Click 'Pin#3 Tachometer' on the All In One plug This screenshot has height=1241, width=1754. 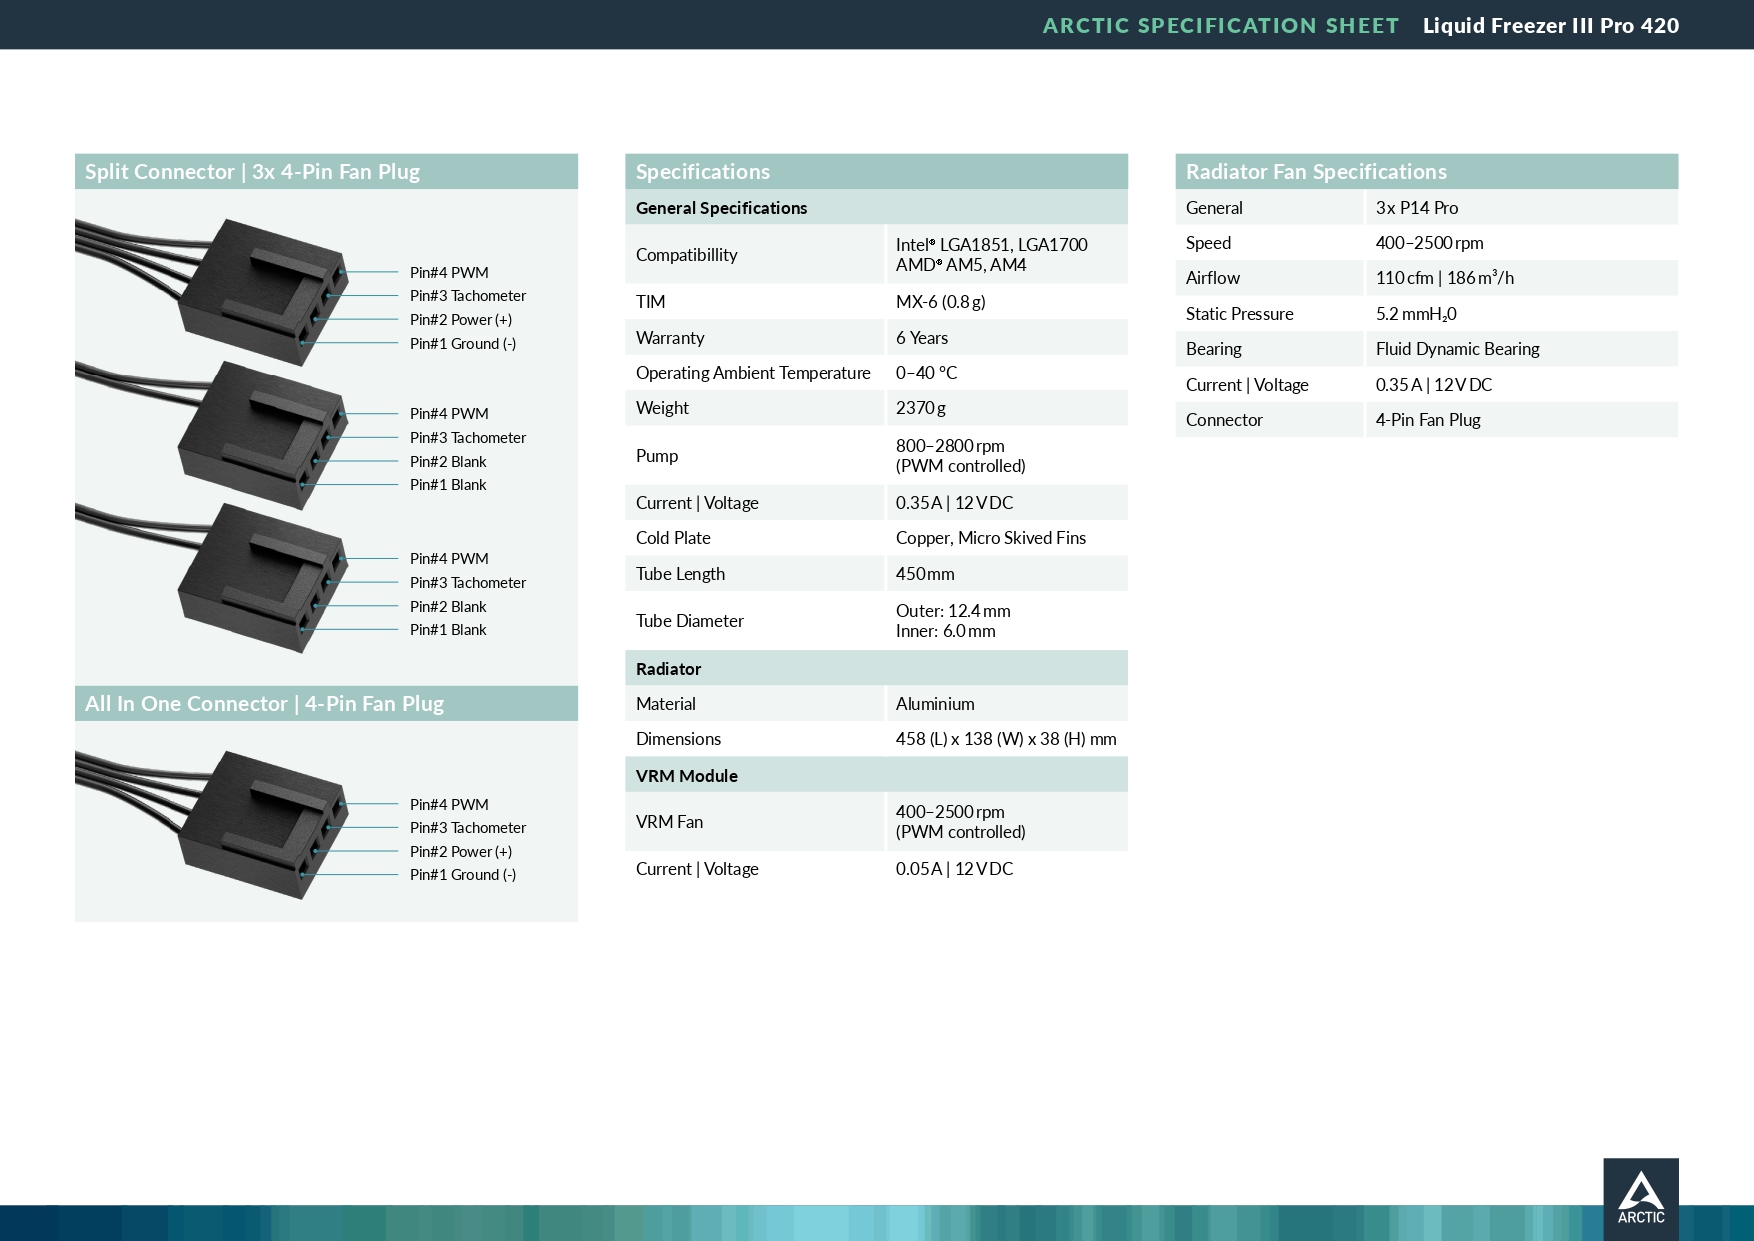point(468,828)
